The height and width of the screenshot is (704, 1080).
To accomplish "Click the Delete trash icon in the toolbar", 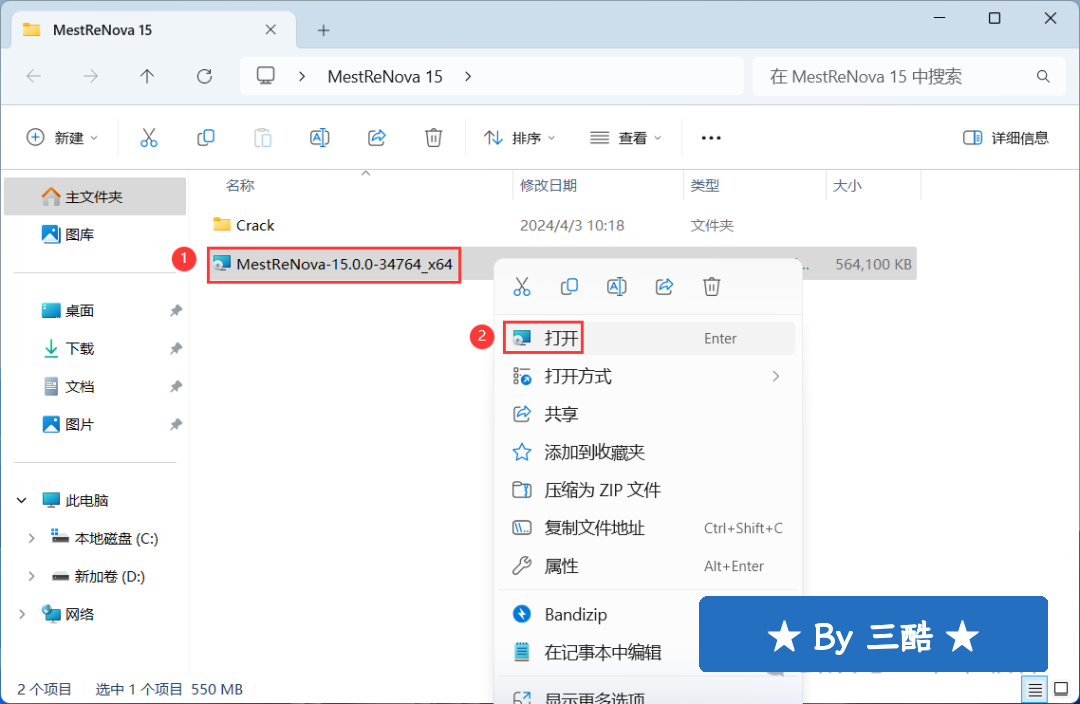I will tap(433, 138).
